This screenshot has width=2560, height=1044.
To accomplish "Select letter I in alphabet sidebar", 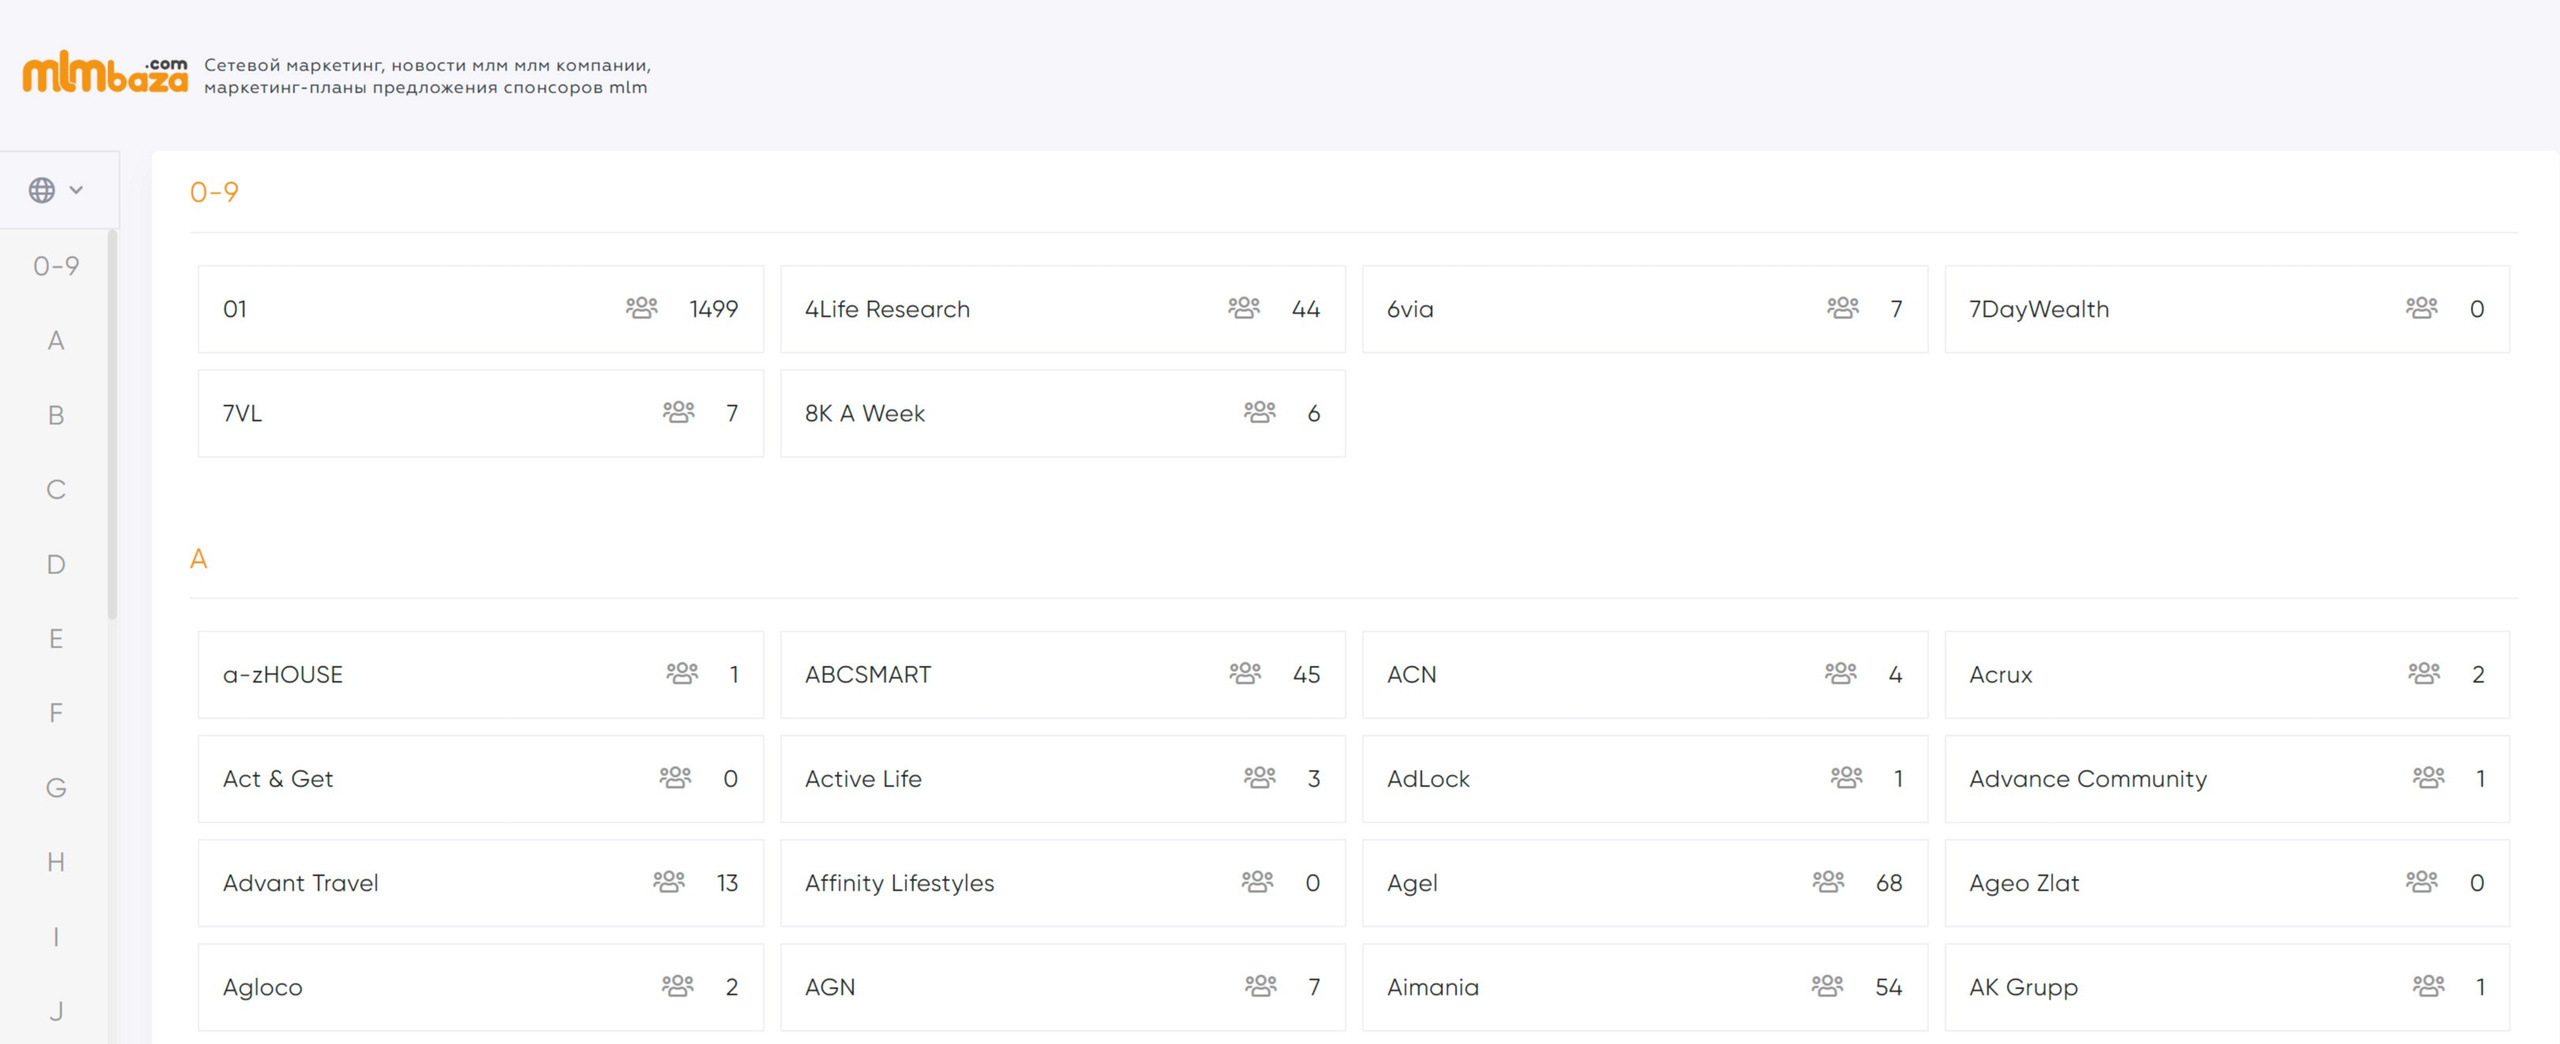I will point(56,937).
